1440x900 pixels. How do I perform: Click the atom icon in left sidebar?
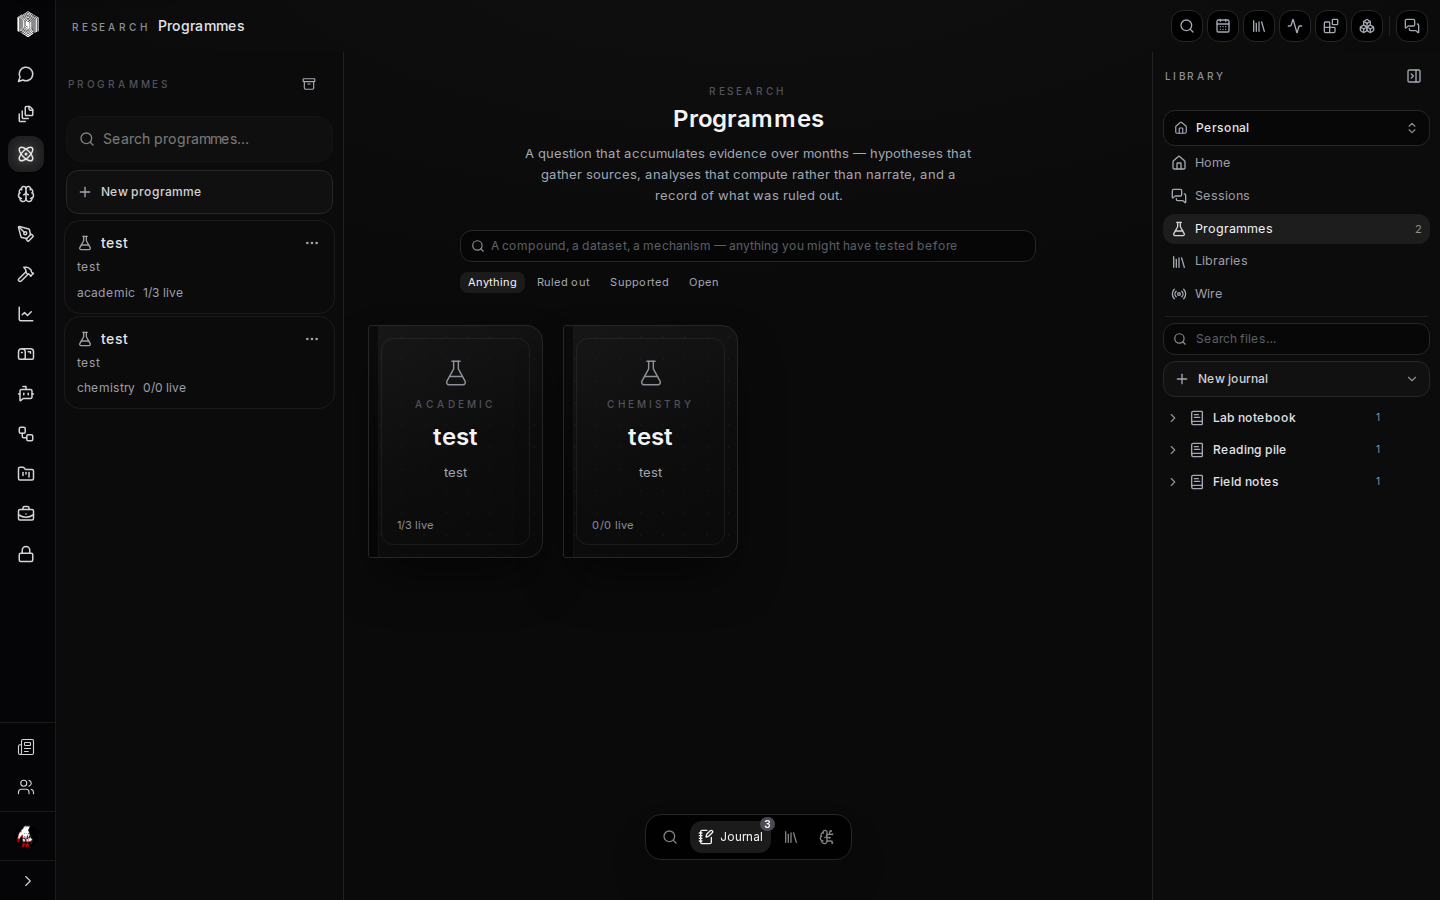(x=26, y=154)
